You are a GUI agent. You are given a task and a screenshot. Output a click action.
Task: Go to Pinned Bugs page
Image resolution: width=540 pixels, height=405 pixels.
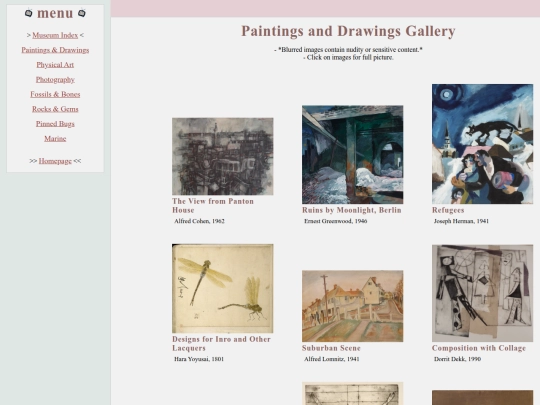(x=55, y=124)
